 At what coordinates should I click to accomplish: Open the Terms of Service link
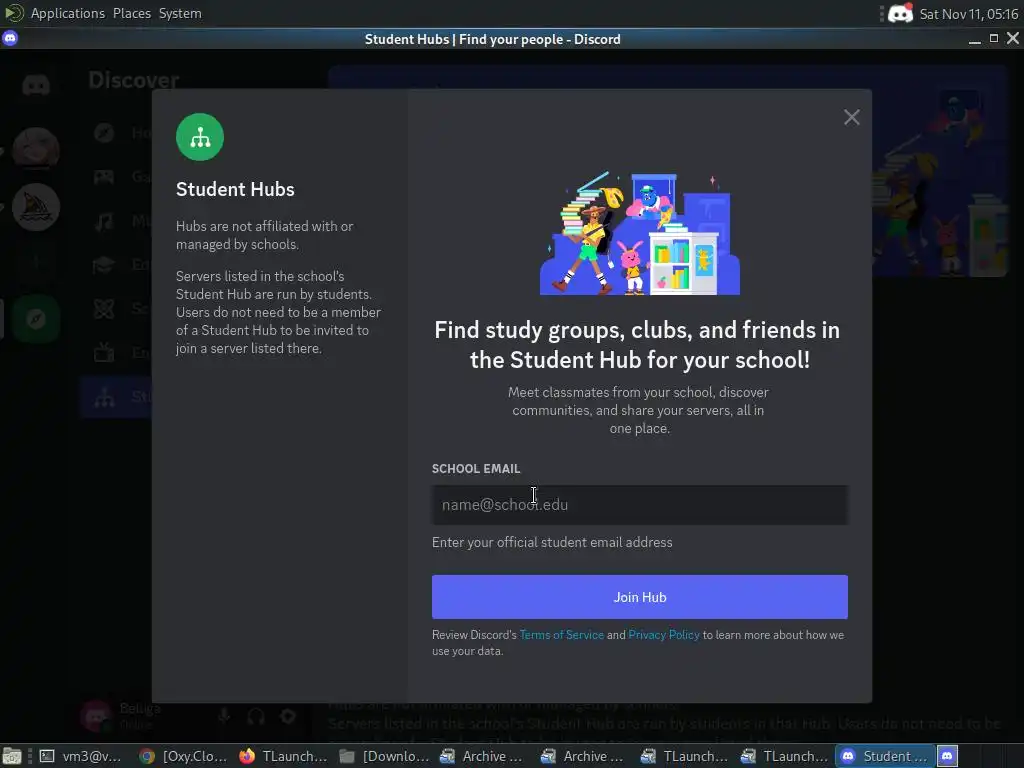[562, 635]
